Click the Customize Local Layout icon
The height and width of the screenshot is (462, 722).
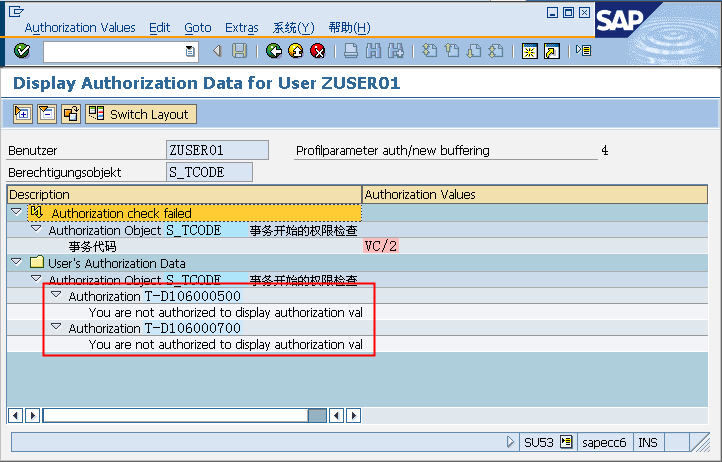(x=583, y=51)
